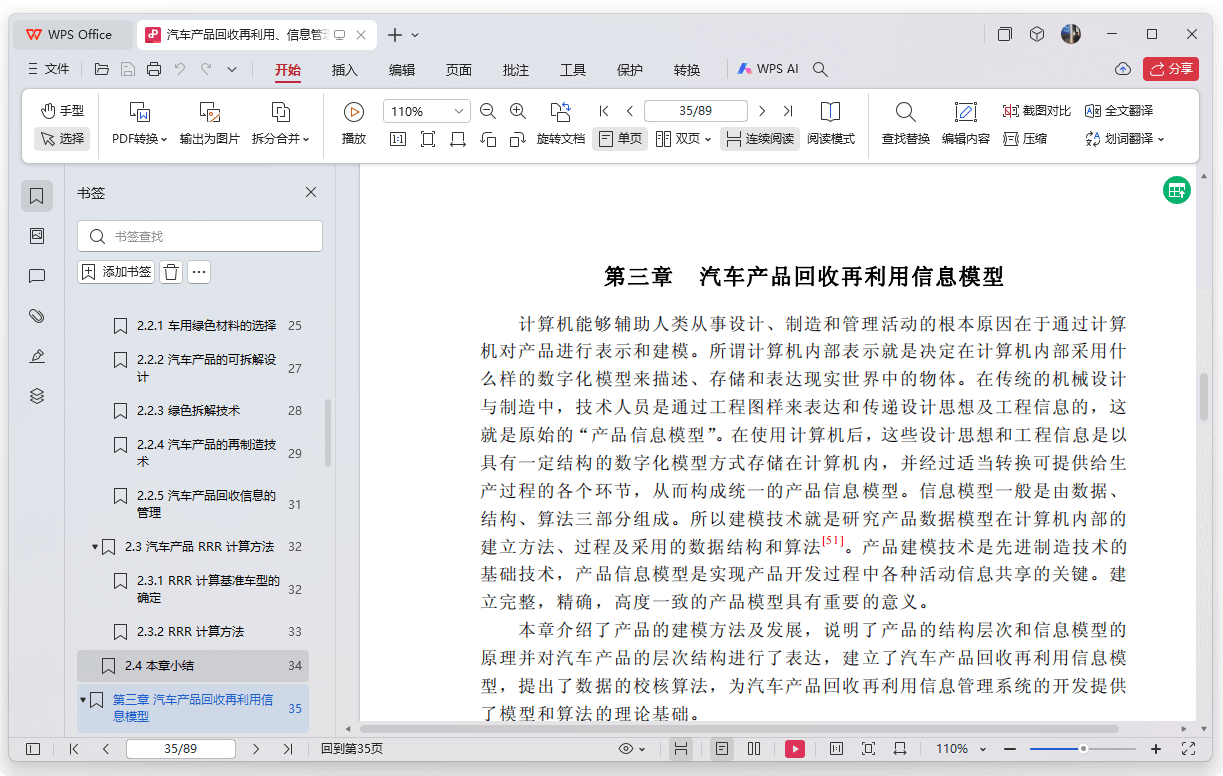This screenshot has width=1223, height=776.
Task: Open the 110% zoom level dropdown
Action: click(x=426, y=111)
